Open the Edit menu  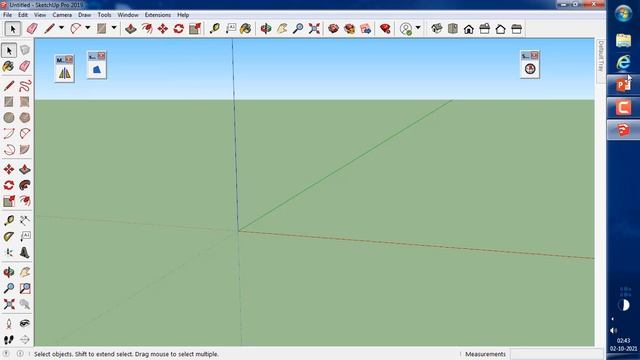pyautogui.click(x=23, y=15)
